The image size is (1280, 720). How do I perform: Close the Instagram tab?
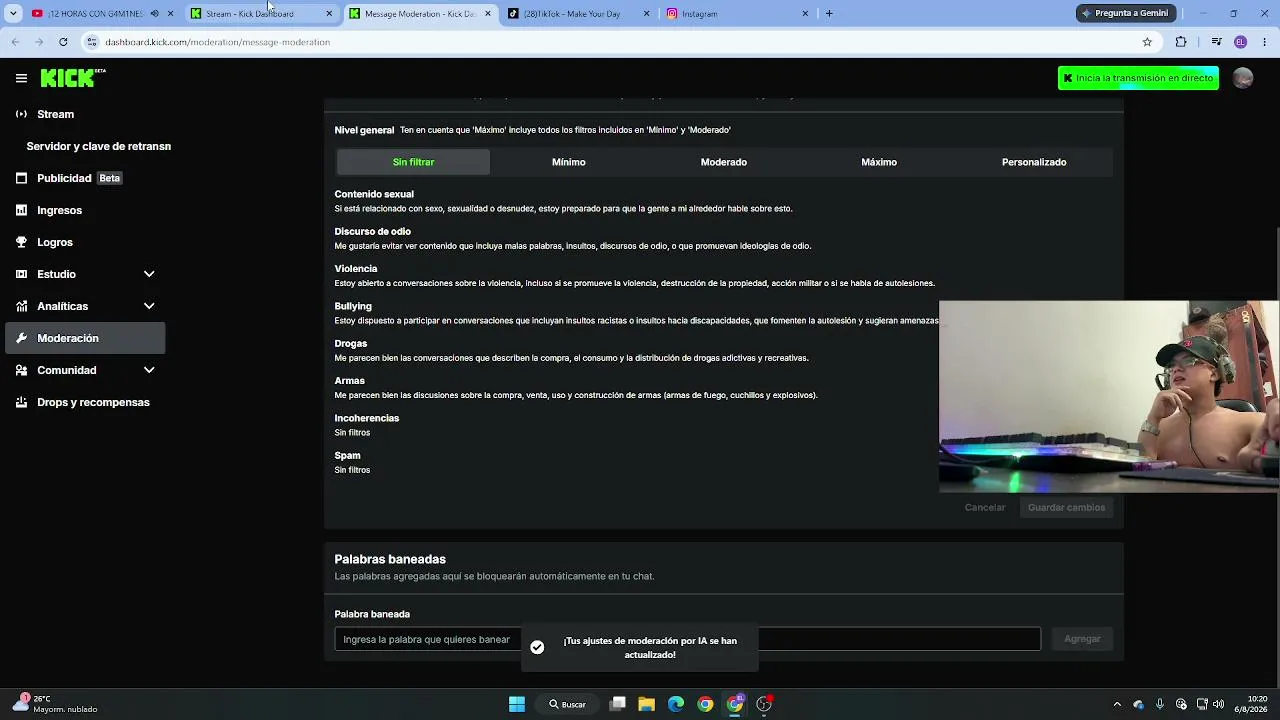pos(805,14)
